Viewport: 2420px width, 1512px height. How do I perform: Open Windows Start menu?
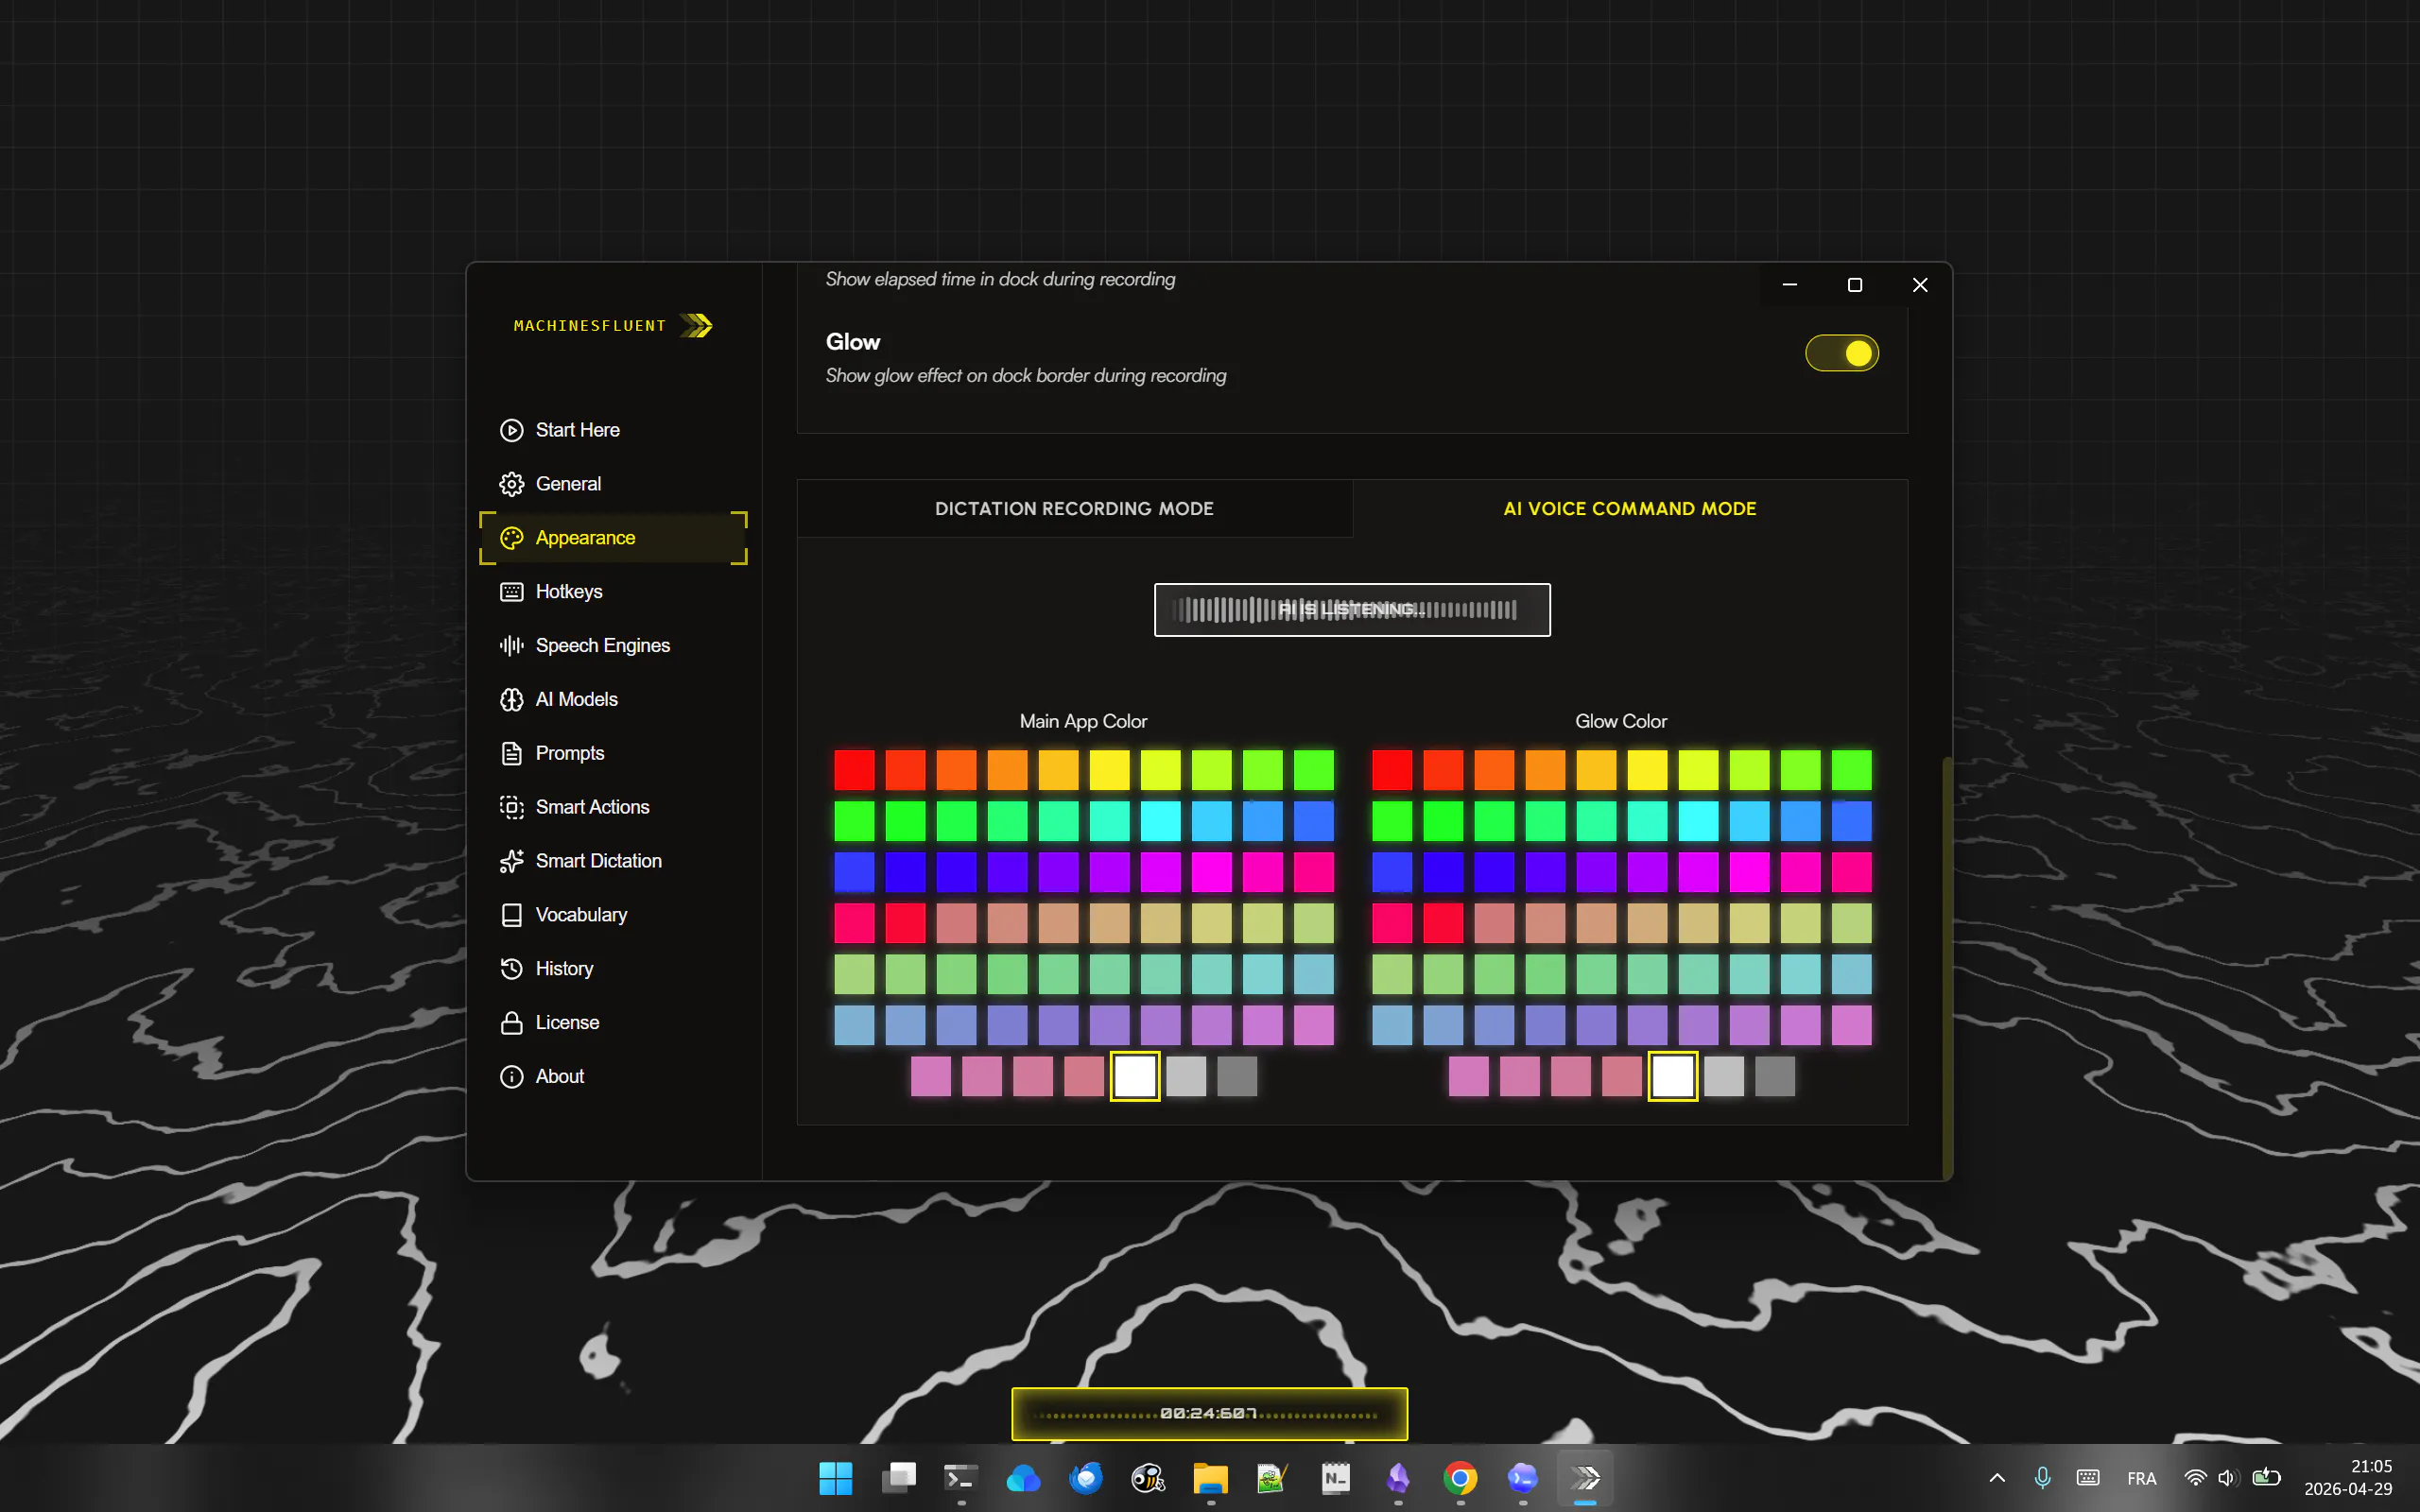tap(835, 1478)
